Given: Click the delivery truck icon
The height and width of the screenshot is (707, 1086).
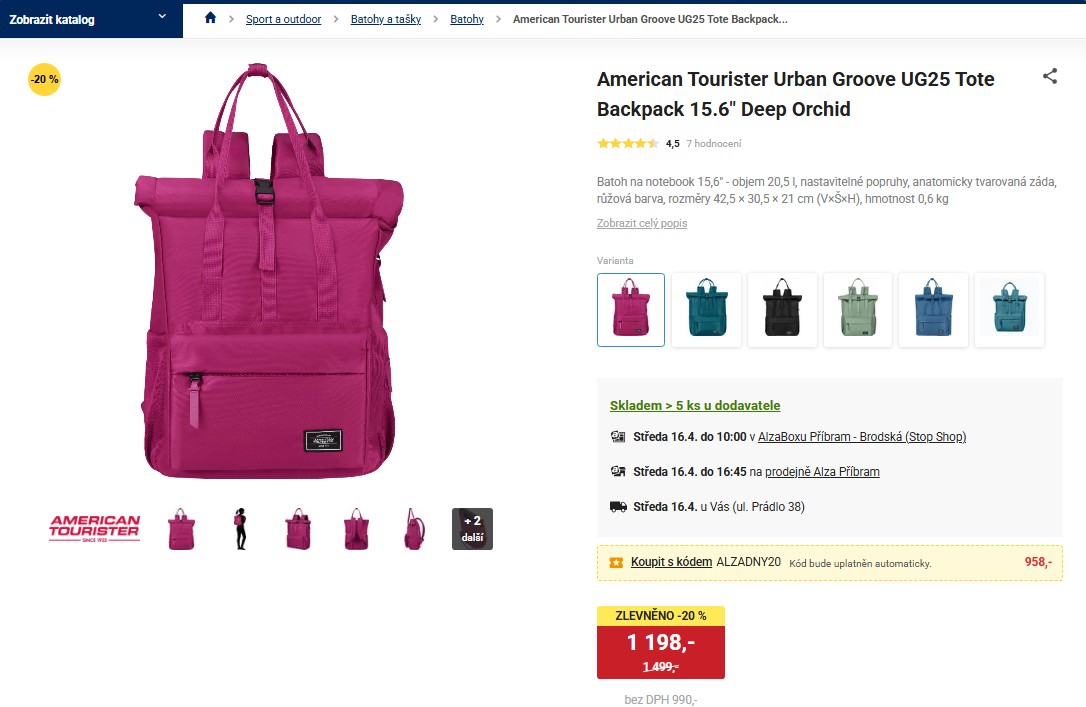Looking at the screenshot, I should tap(618, 506).
